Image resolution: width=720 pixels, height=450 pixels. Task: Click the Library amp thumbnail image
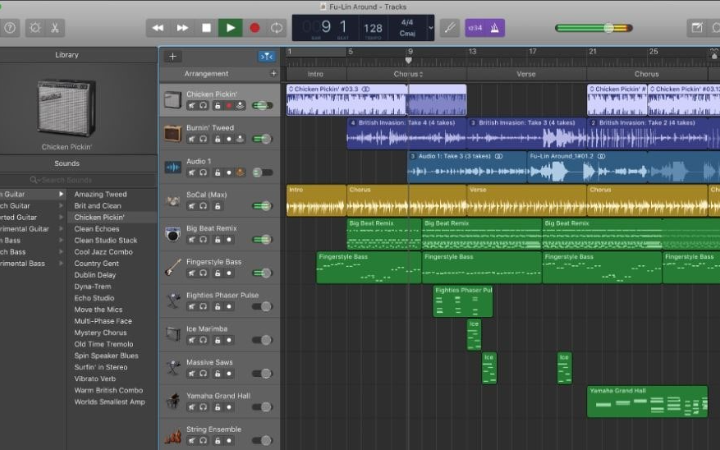click(x=67, y=108)
